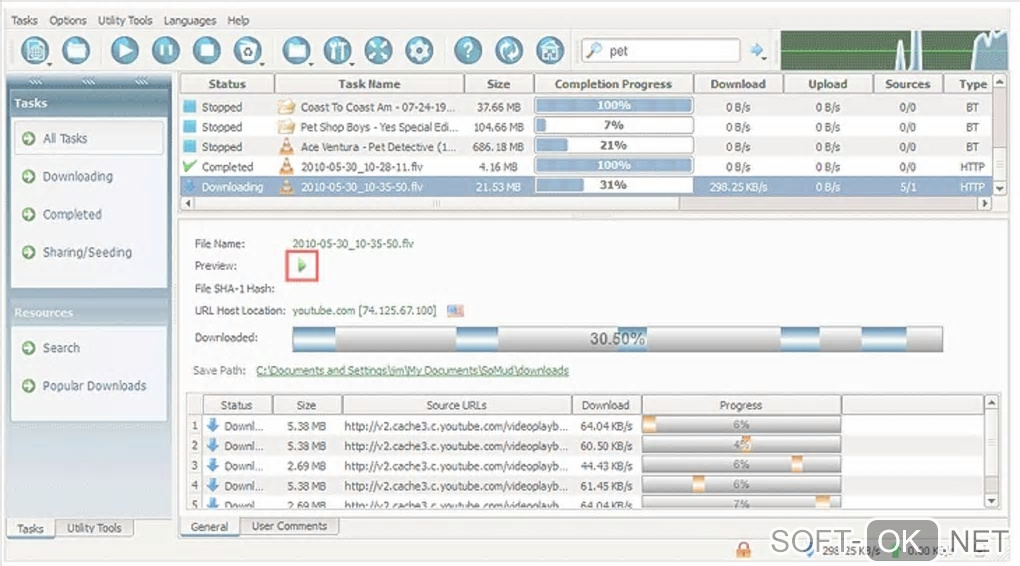Sort task list by Size column
Viewport: 1020px width, 566px height.
(498, 84)
